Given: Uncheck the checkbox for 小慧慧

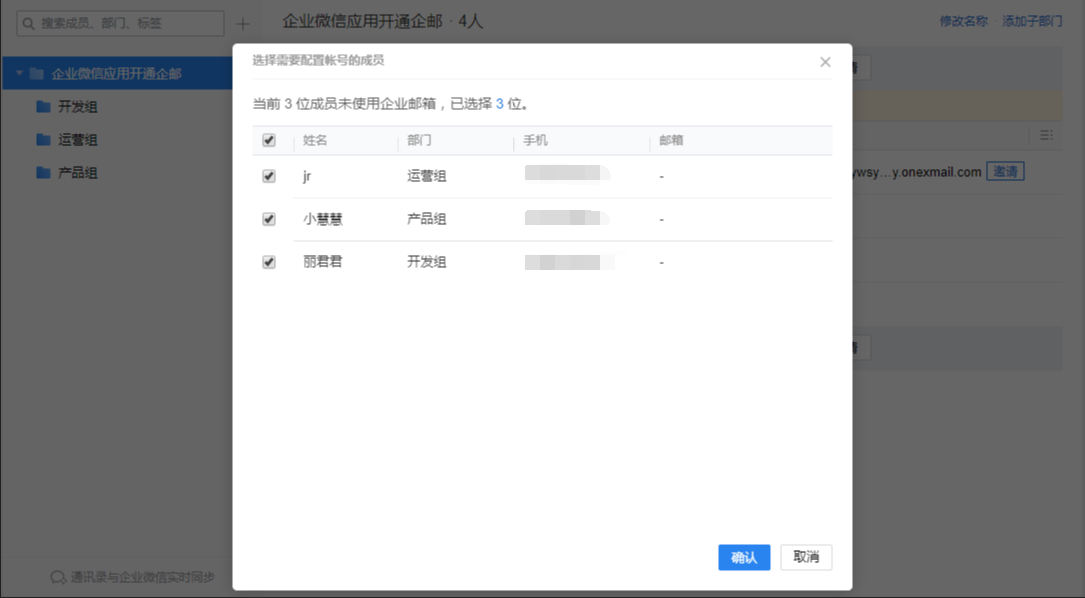Looking at the screenshot, I should point(269,219).
